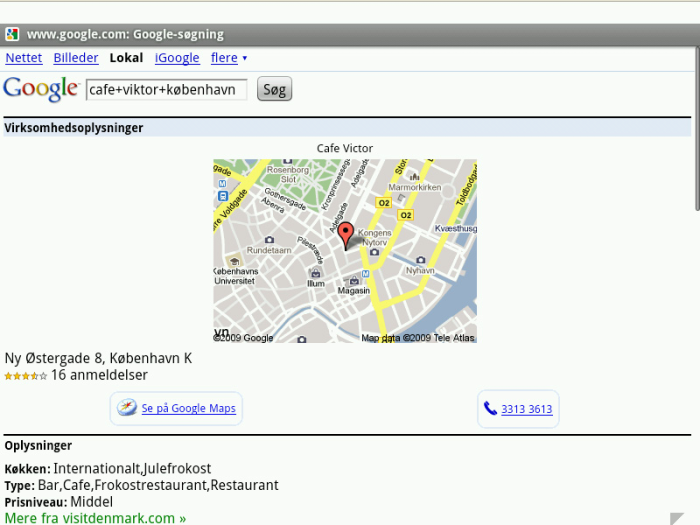
Task: Expand the flere dropdown arrow
Action: [x=245, y=58]
